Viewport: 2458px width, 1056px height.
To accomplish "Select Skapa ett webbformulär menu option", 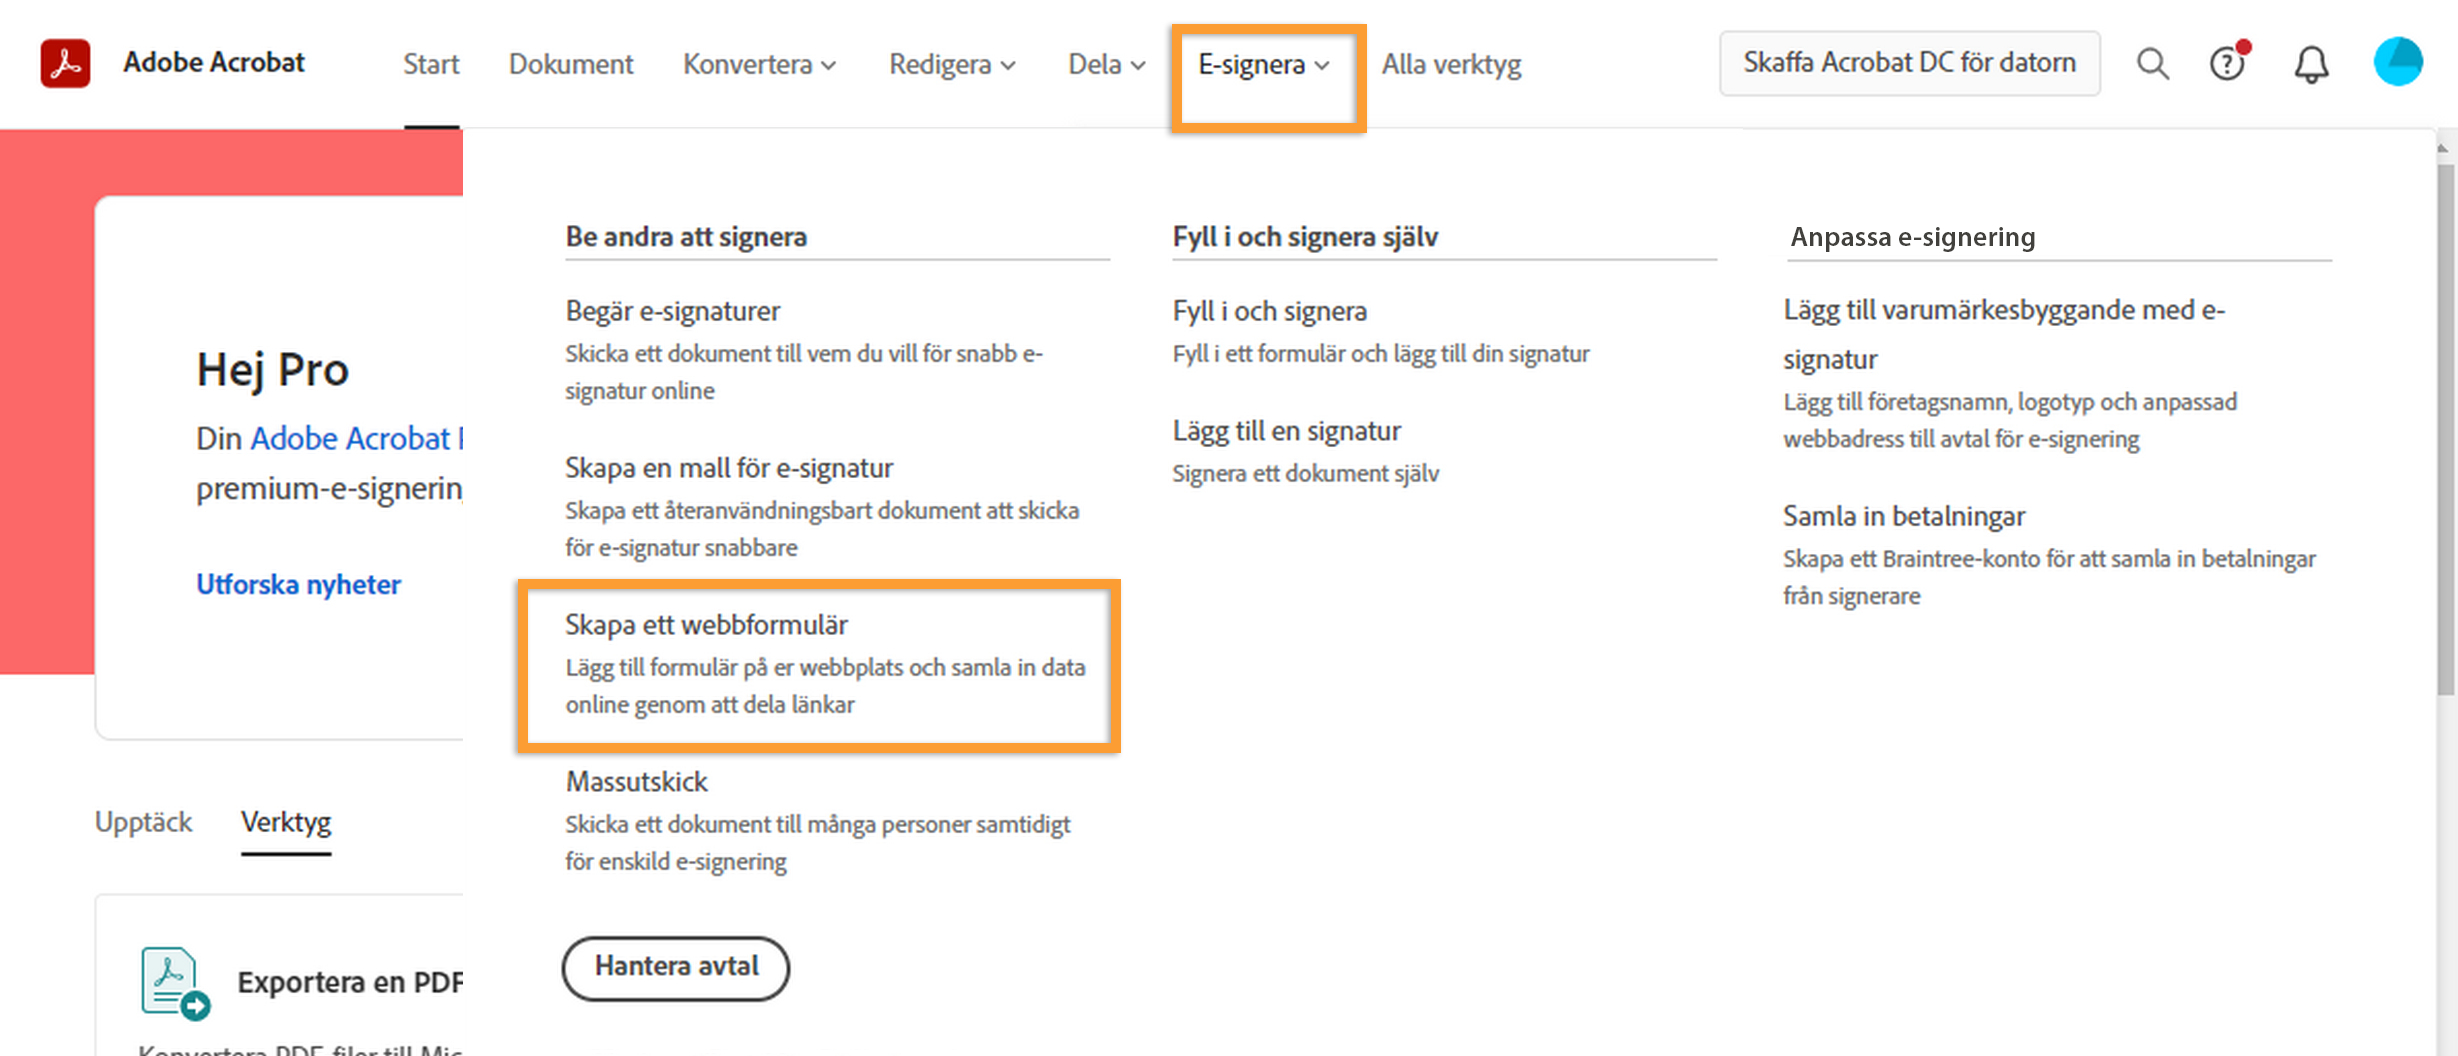I will [706, 625].
